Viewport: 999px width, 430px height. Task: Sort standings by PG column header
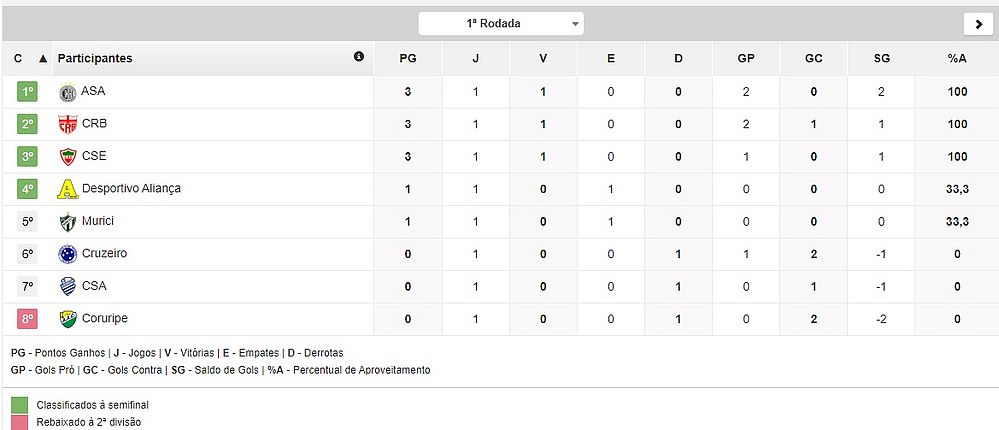[407, 58]
